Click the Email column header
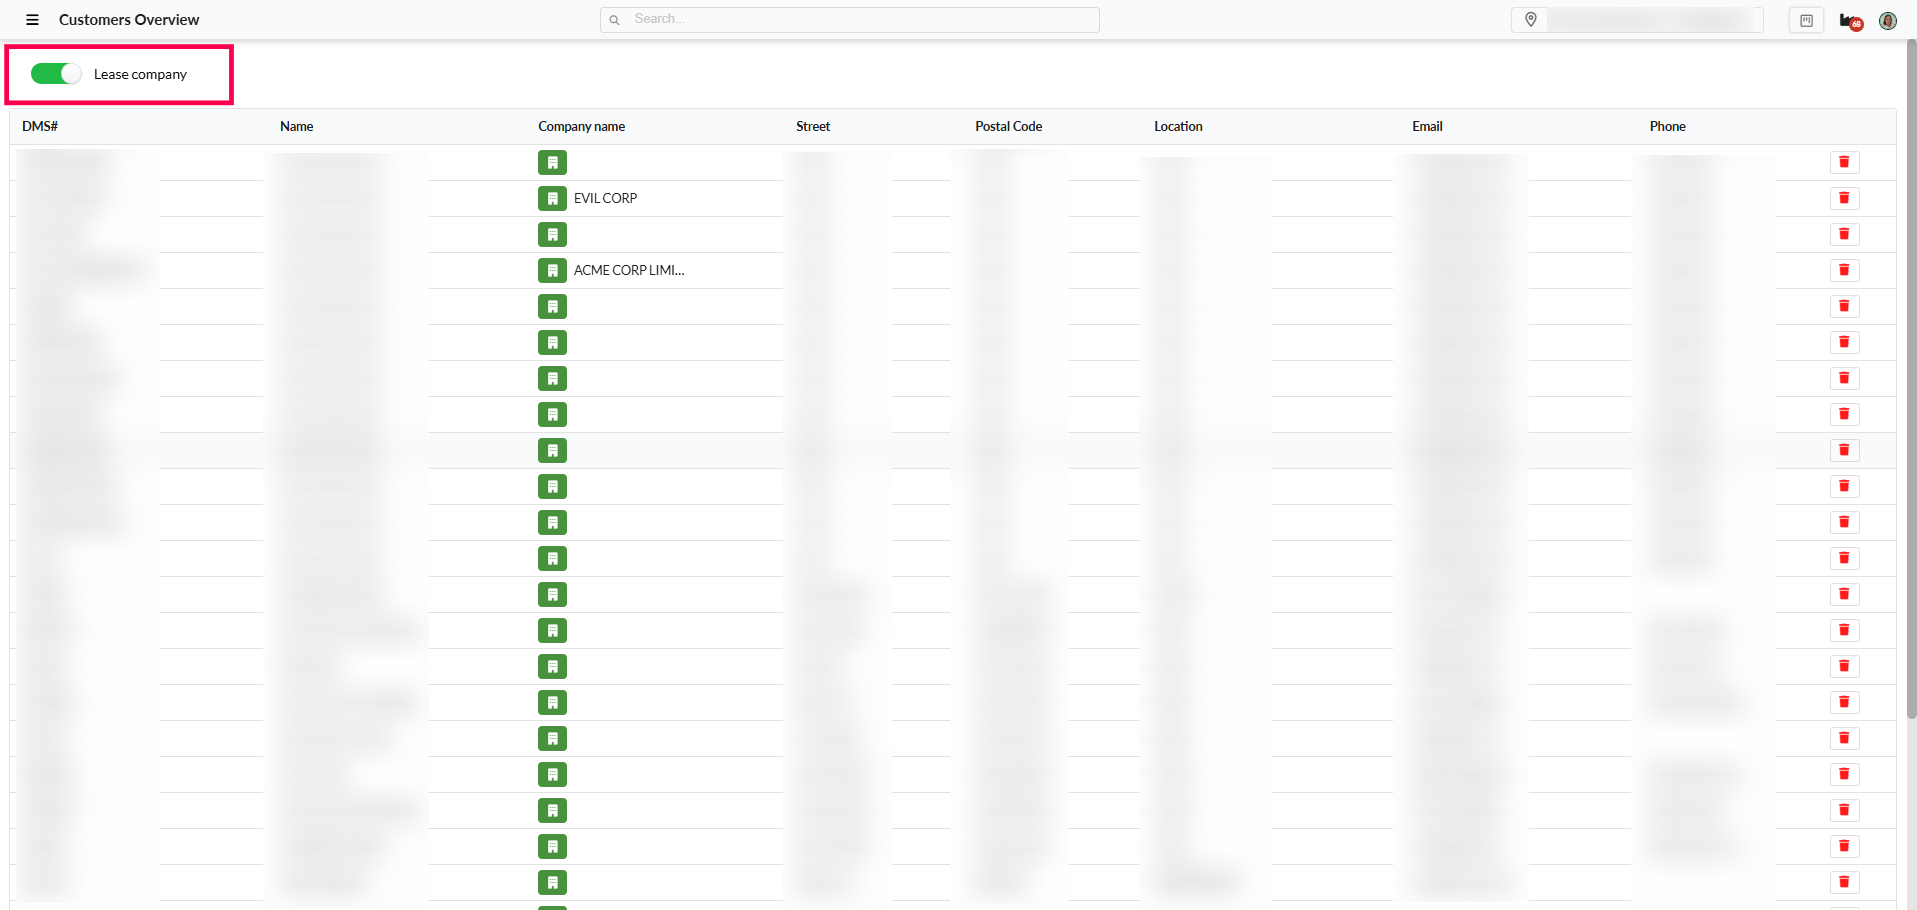 1427,126
